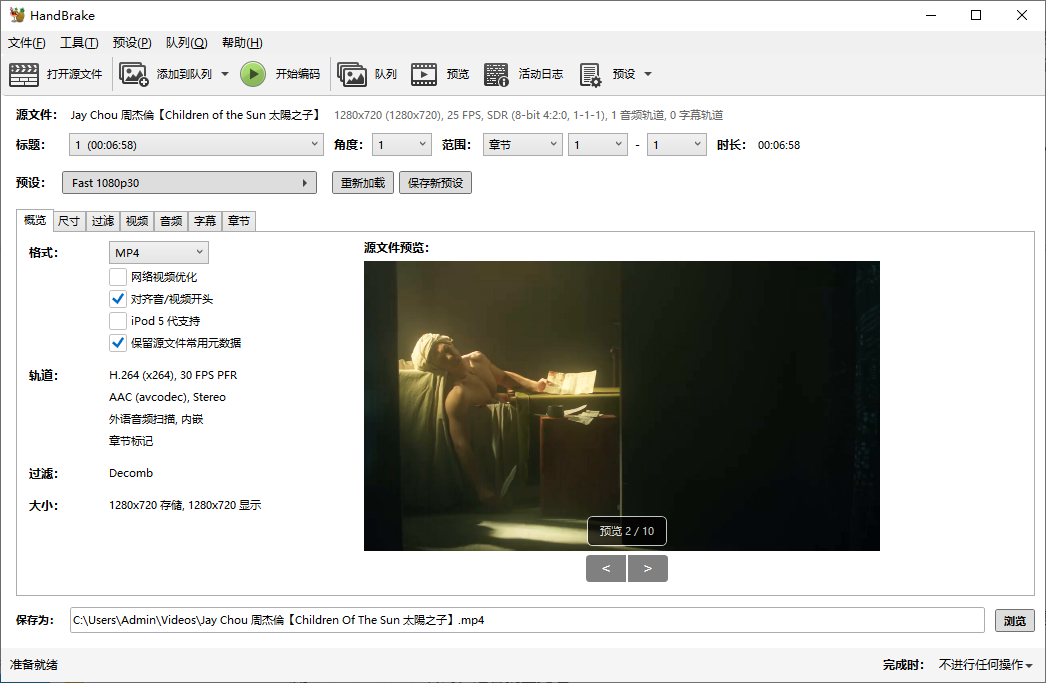Click the 保存新预设 button
This screenshot has width=1046, height=683.
coord(436,183)
